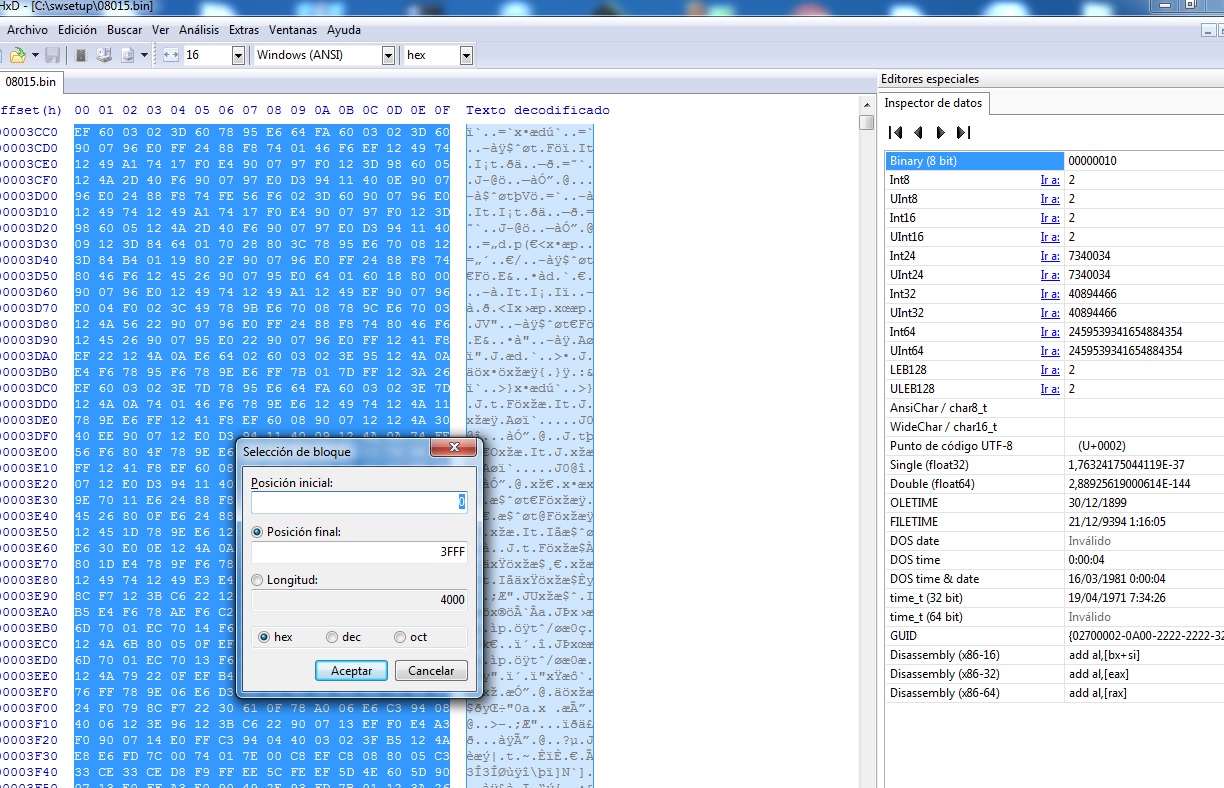Click the time_t (32 bit) row label
The height and width of the screenshot is (788, 1224).
[926, 598]
